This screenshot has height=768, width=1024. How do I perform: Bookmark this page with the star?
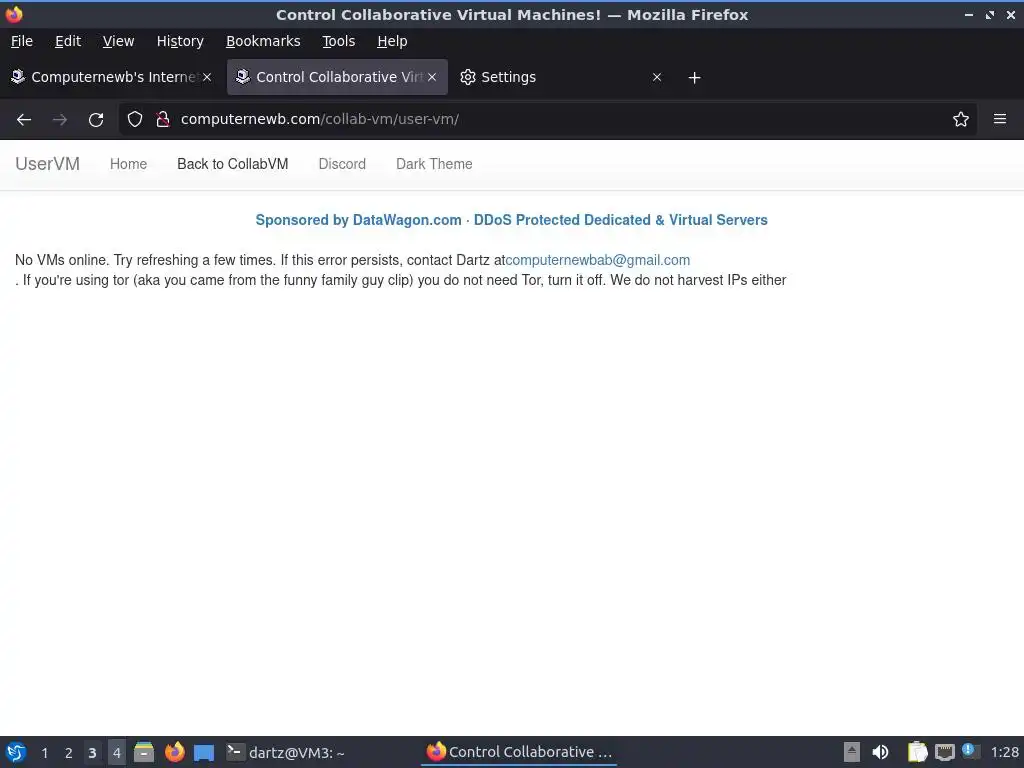[961, 119]
